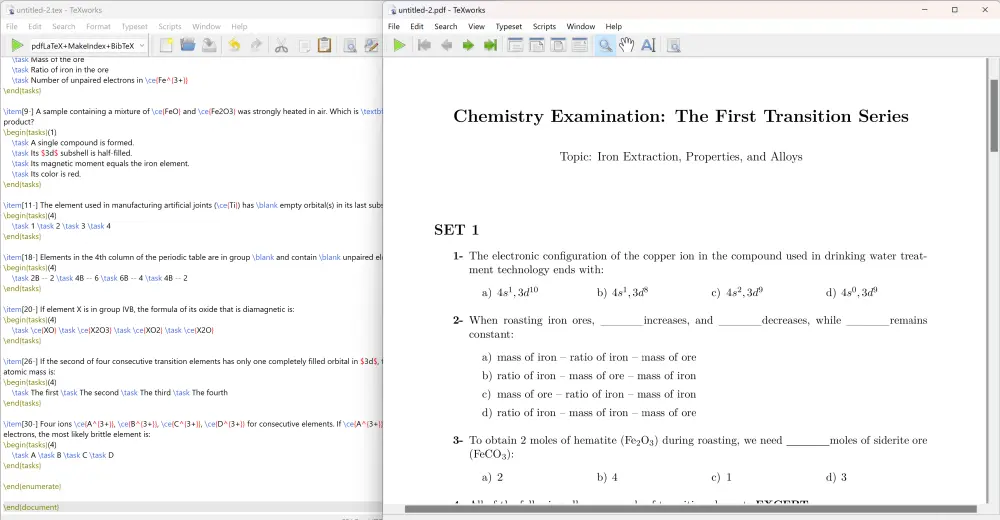Open the Help menu in the editor window
Screen dimensions: 1000x520
(x=239, y=26)
